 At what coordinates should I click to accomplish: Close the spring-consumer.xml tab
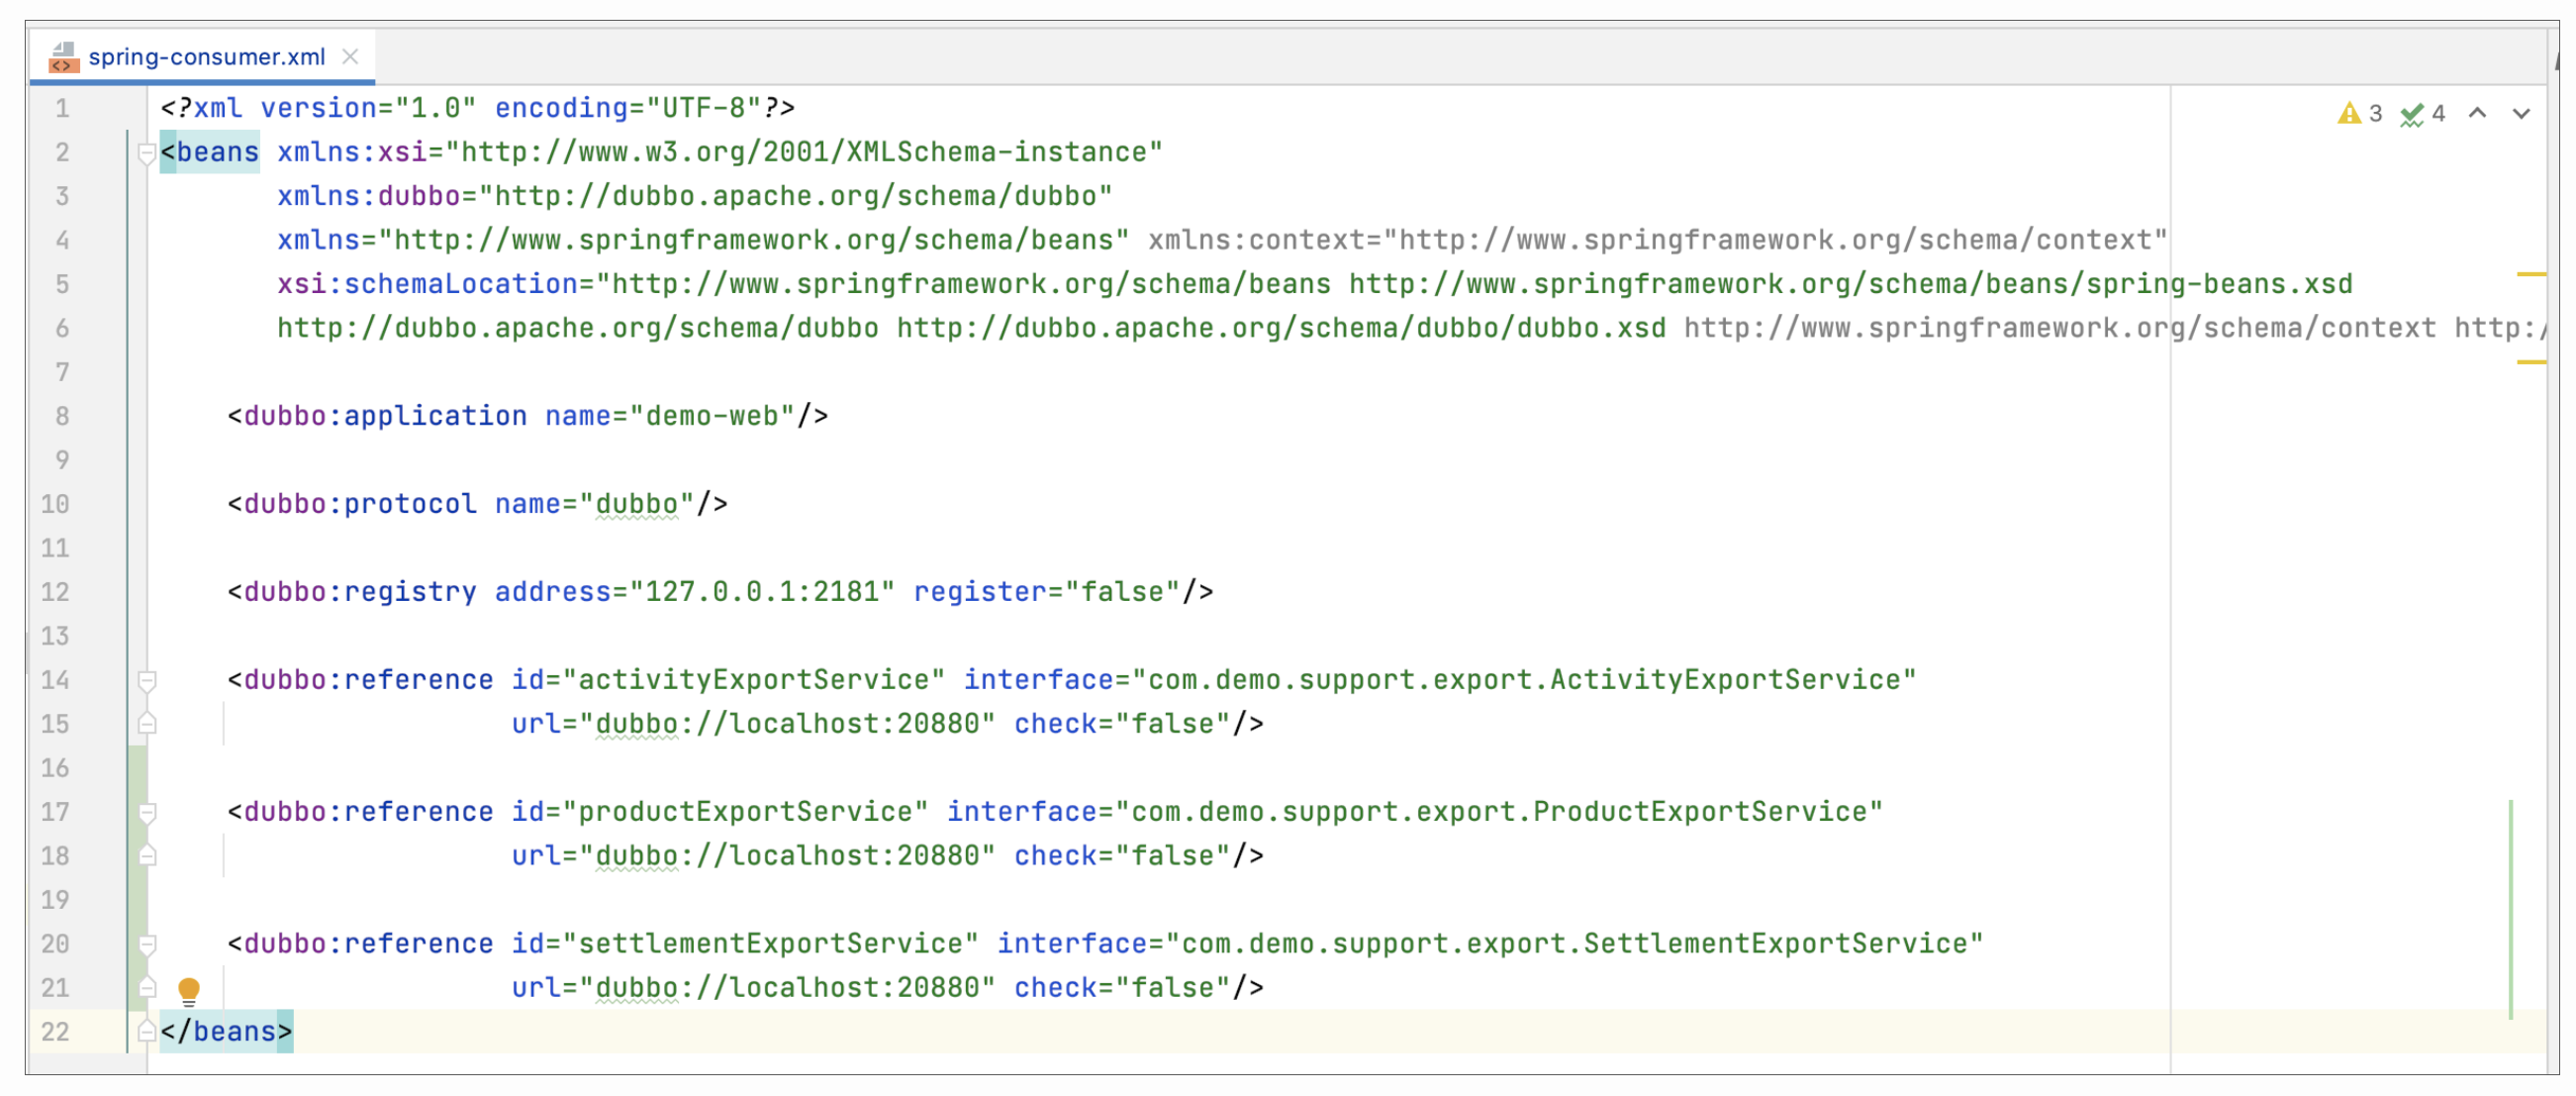[x=350, y=57]
